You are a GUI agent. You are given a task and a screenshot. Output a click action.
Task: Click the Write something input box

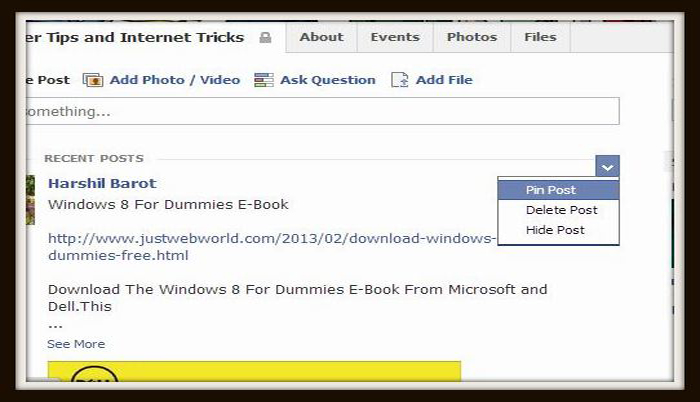tap(322, 111)
